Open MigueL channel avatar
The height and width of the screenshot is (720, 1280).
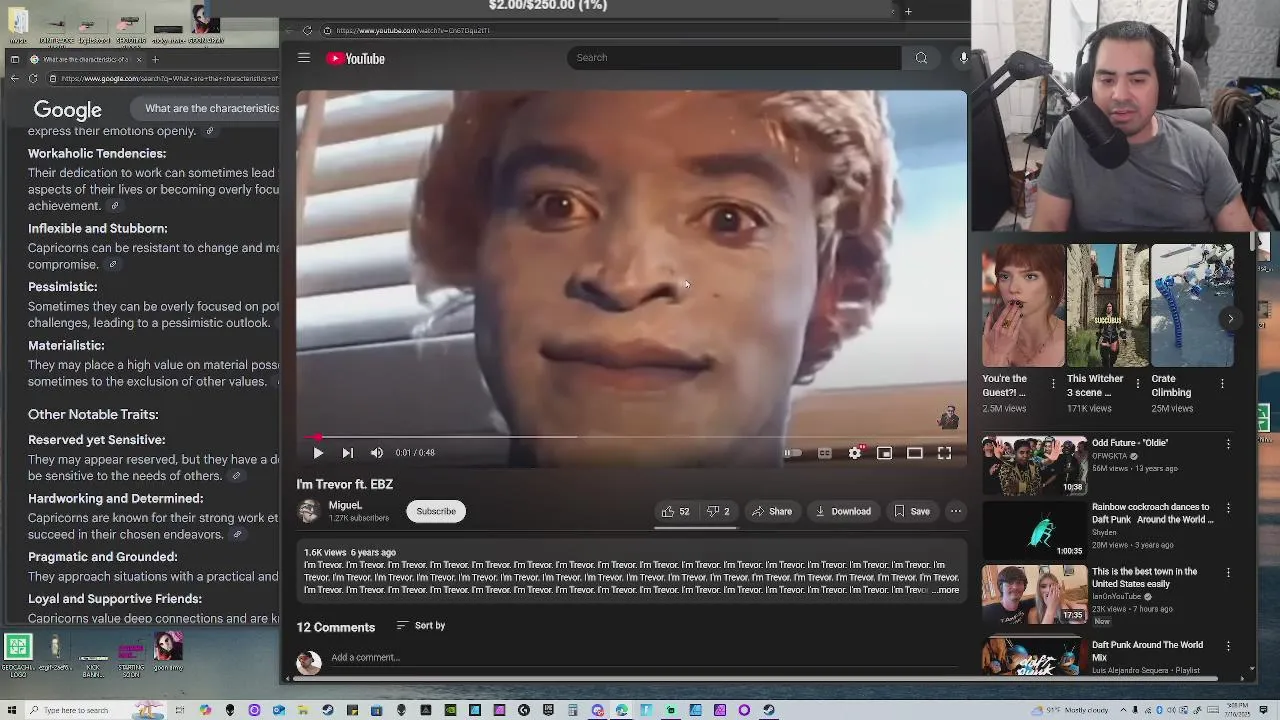pyautogui.click(x=308, y=511)
